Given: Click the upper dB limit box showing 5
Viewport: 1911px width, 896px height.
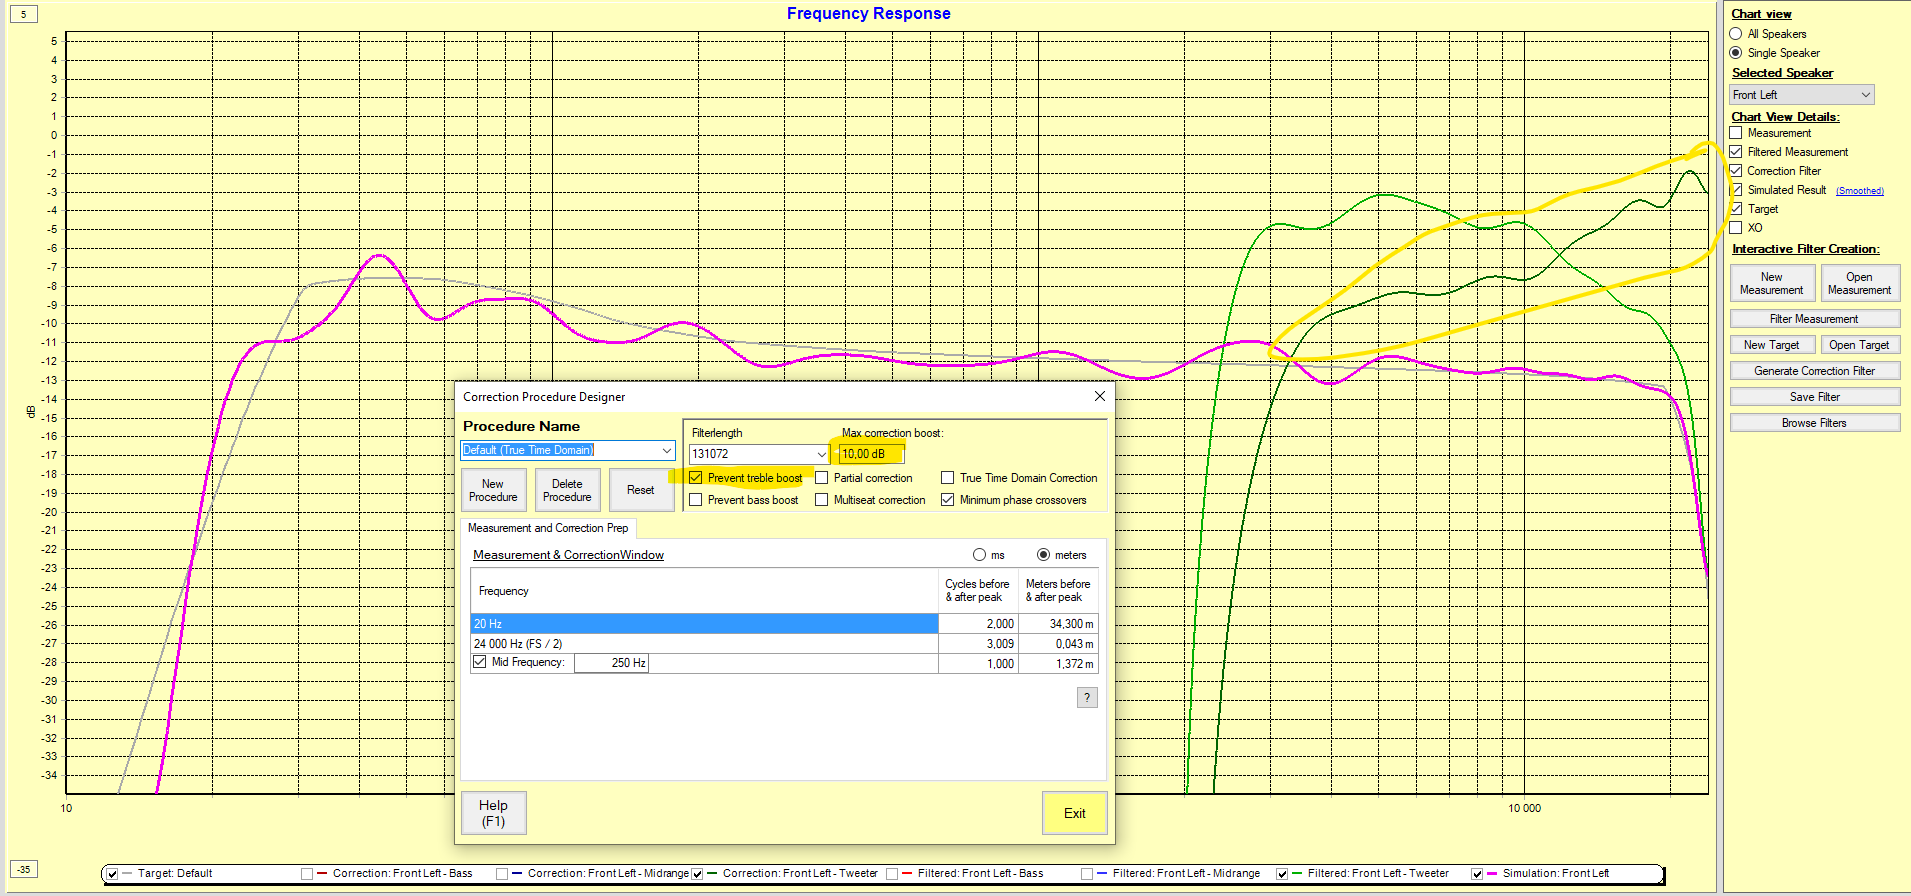Looking at the screenshot, I should pos(23,14).
